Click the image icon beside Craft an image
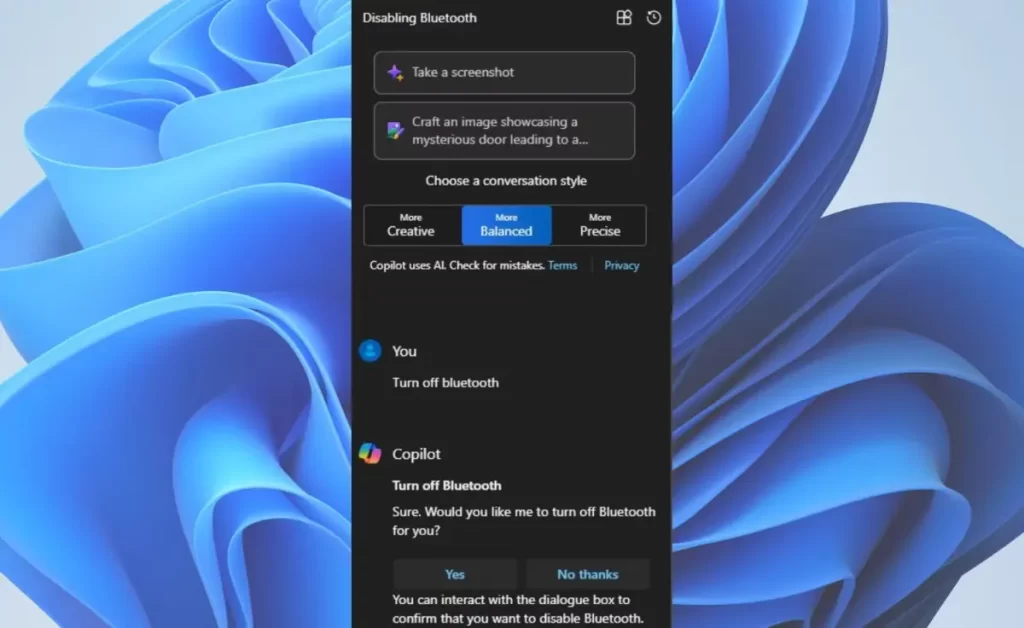Image resolution: width=1024 pixels, height=628 pixels. 395,131
